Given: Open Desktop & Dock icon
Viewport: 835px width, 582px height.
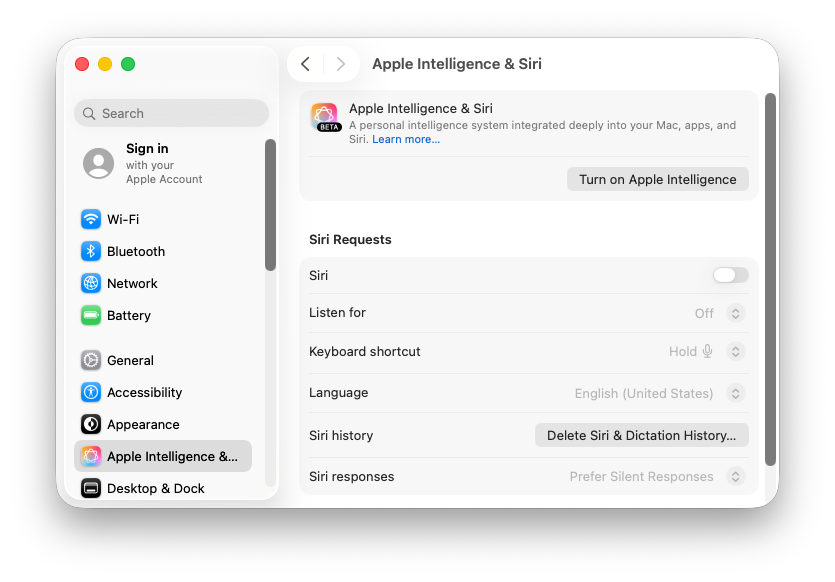Looking at the screenshot, I should pos(91,488).
